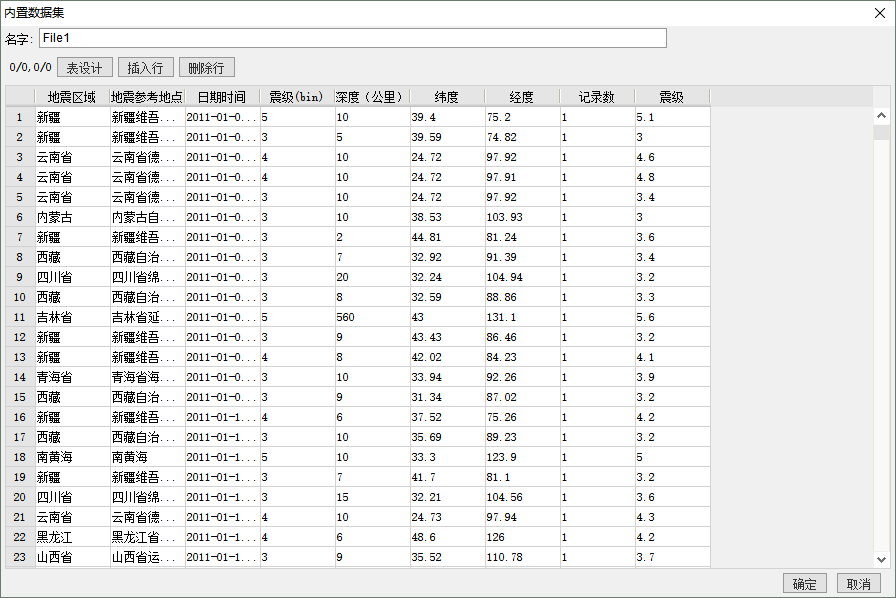Click depth value 560
The image size is (896, 598).
pos(372,317)
